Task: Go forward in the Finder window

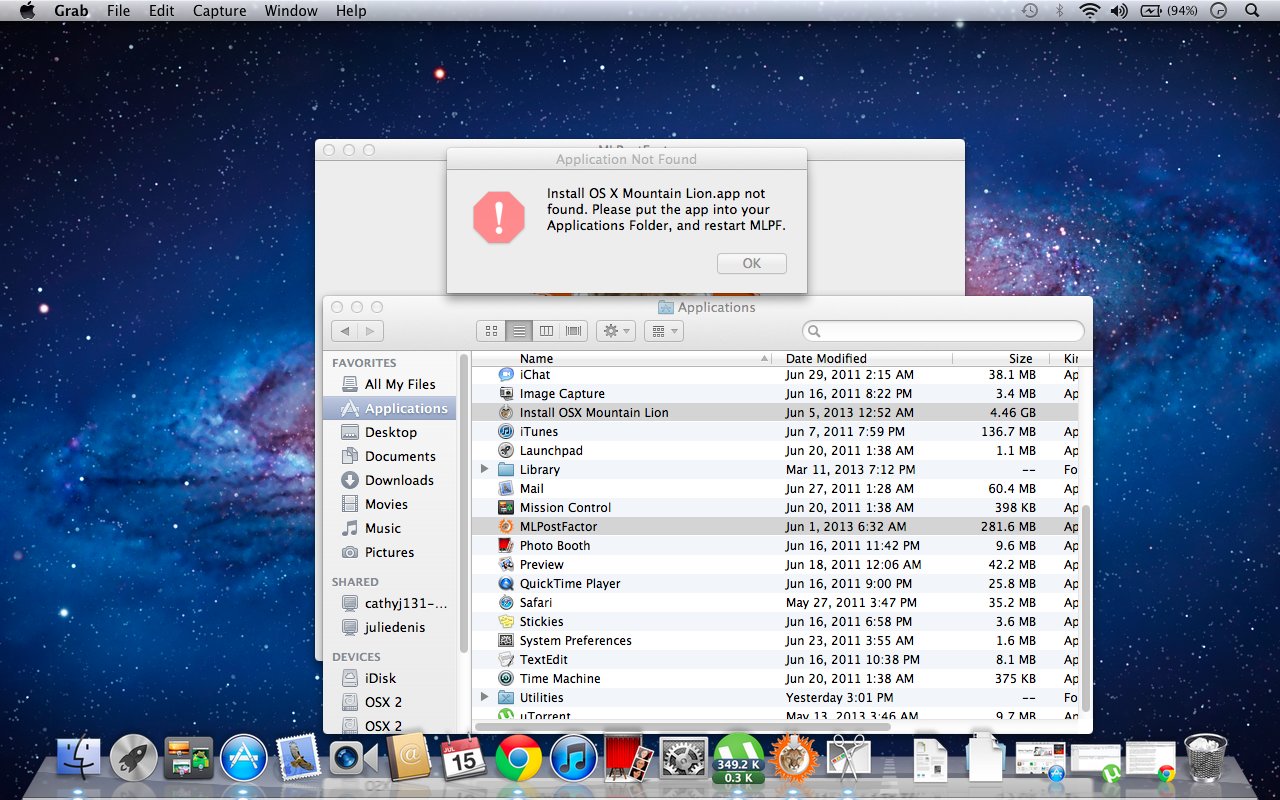Action: pos(370,331)
